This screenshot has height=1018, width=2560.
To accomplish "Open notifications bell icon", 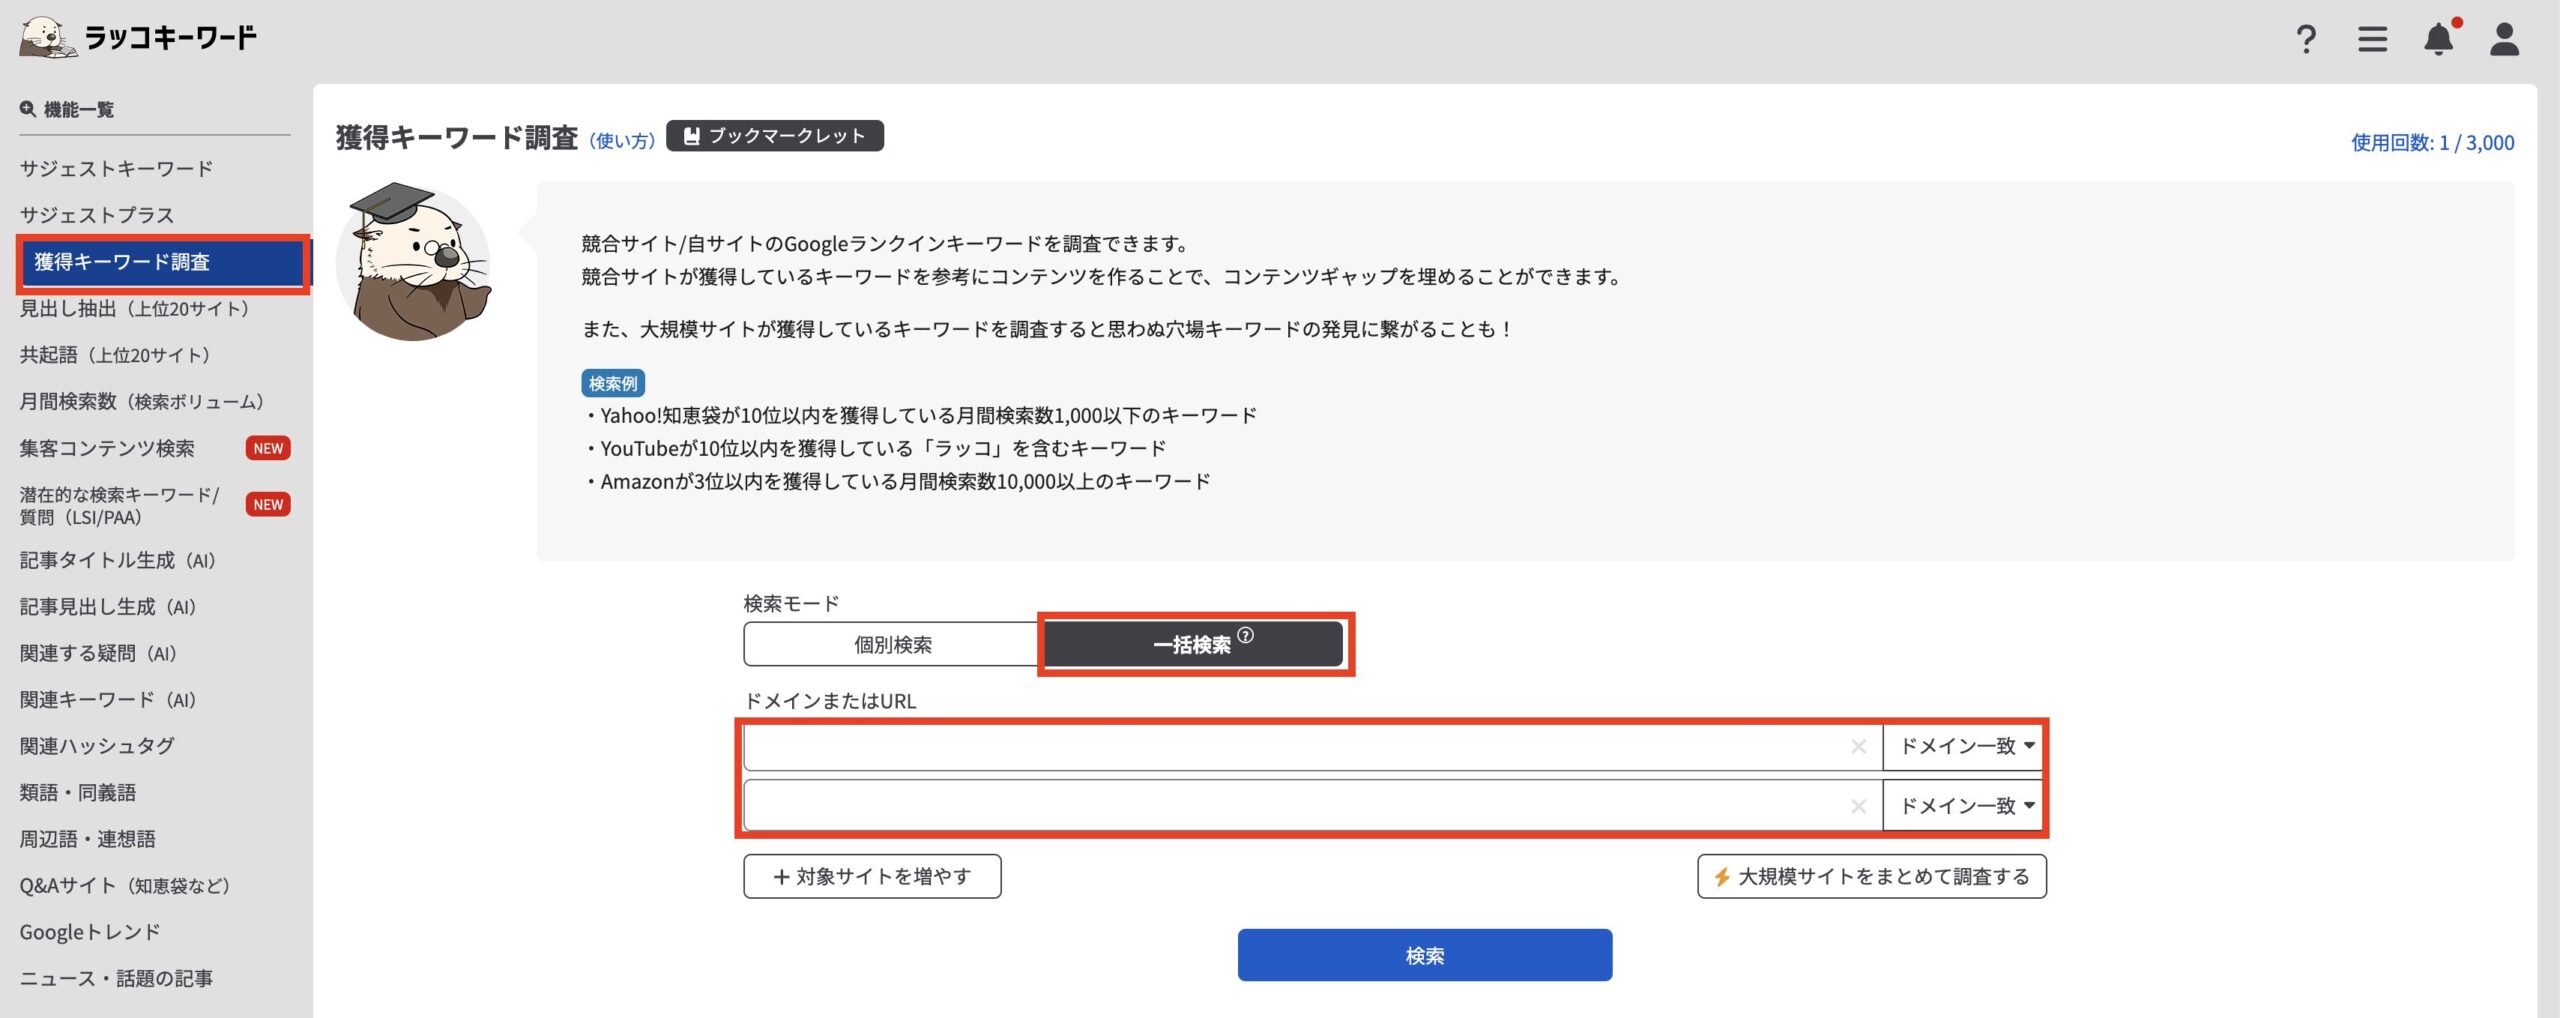I will [x=2438, y=38].
